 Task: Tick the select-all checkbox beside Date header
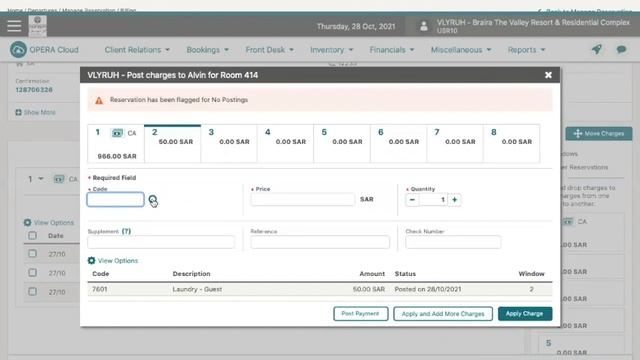[32, 236]
